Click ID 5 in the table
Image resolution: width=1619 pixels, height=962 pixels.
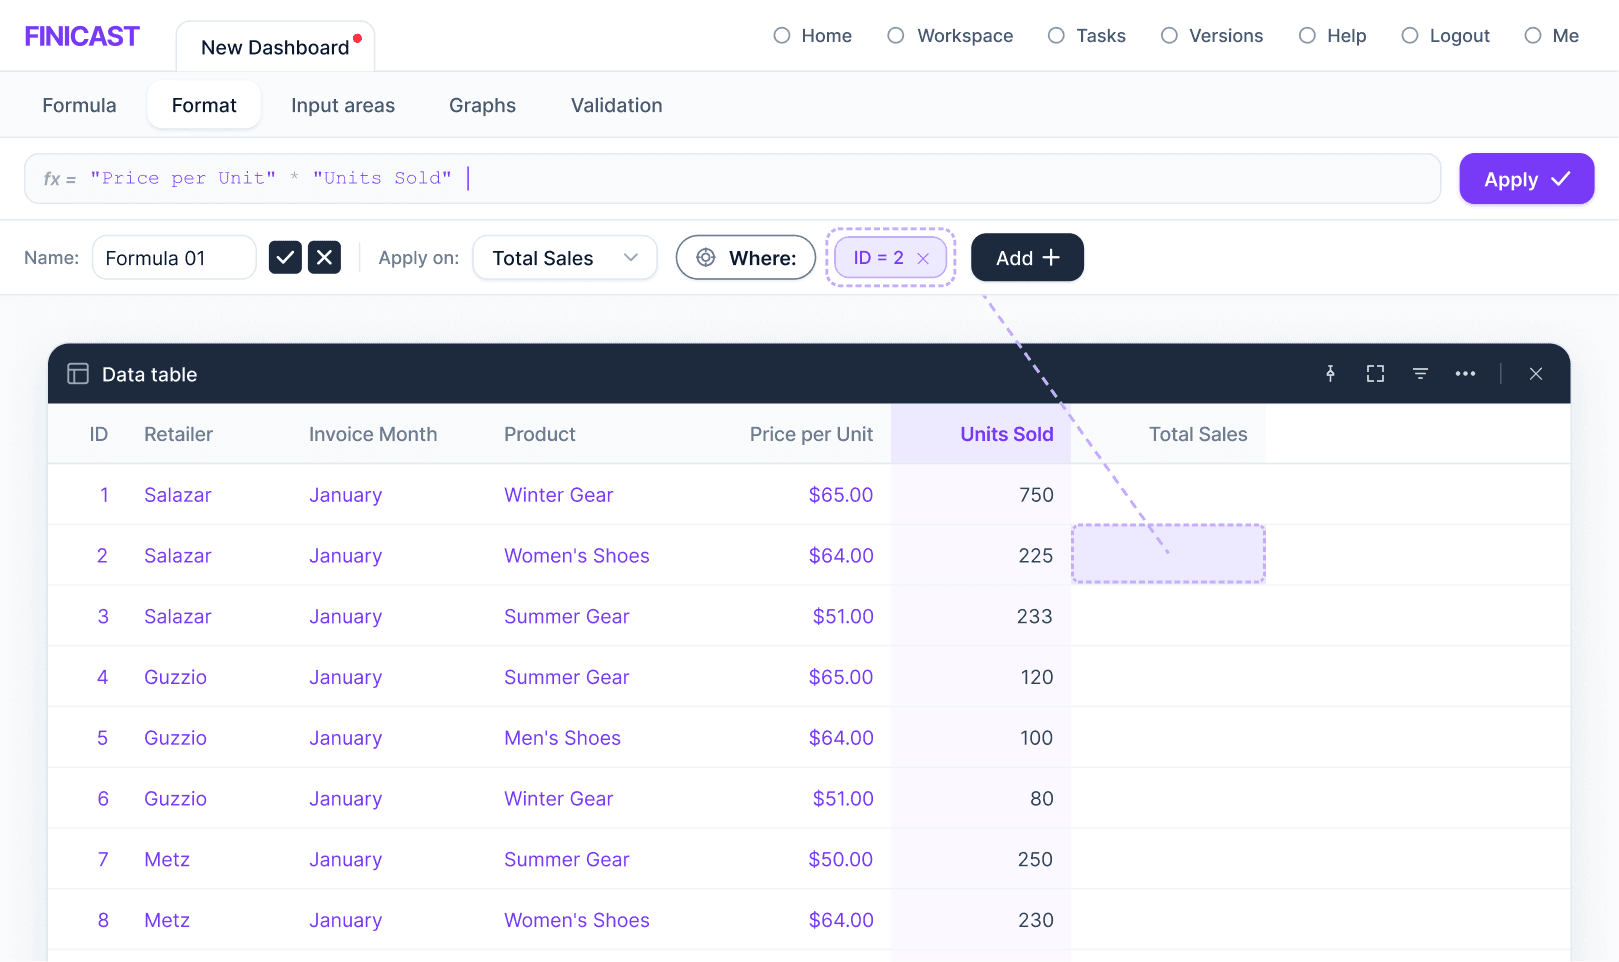[102, 738]
